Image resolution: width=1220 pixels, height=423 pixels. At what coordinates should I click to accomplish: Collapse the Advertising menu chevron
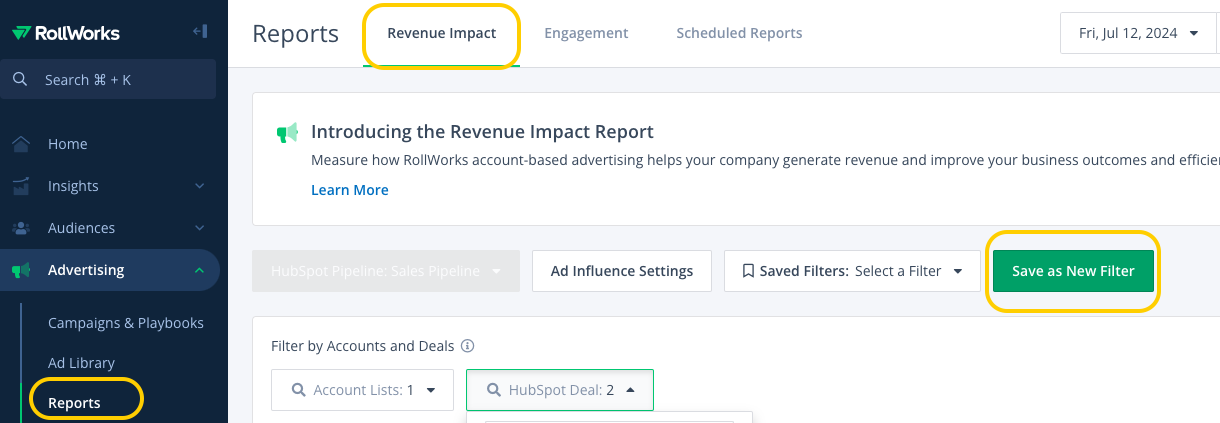coord(199,270)
